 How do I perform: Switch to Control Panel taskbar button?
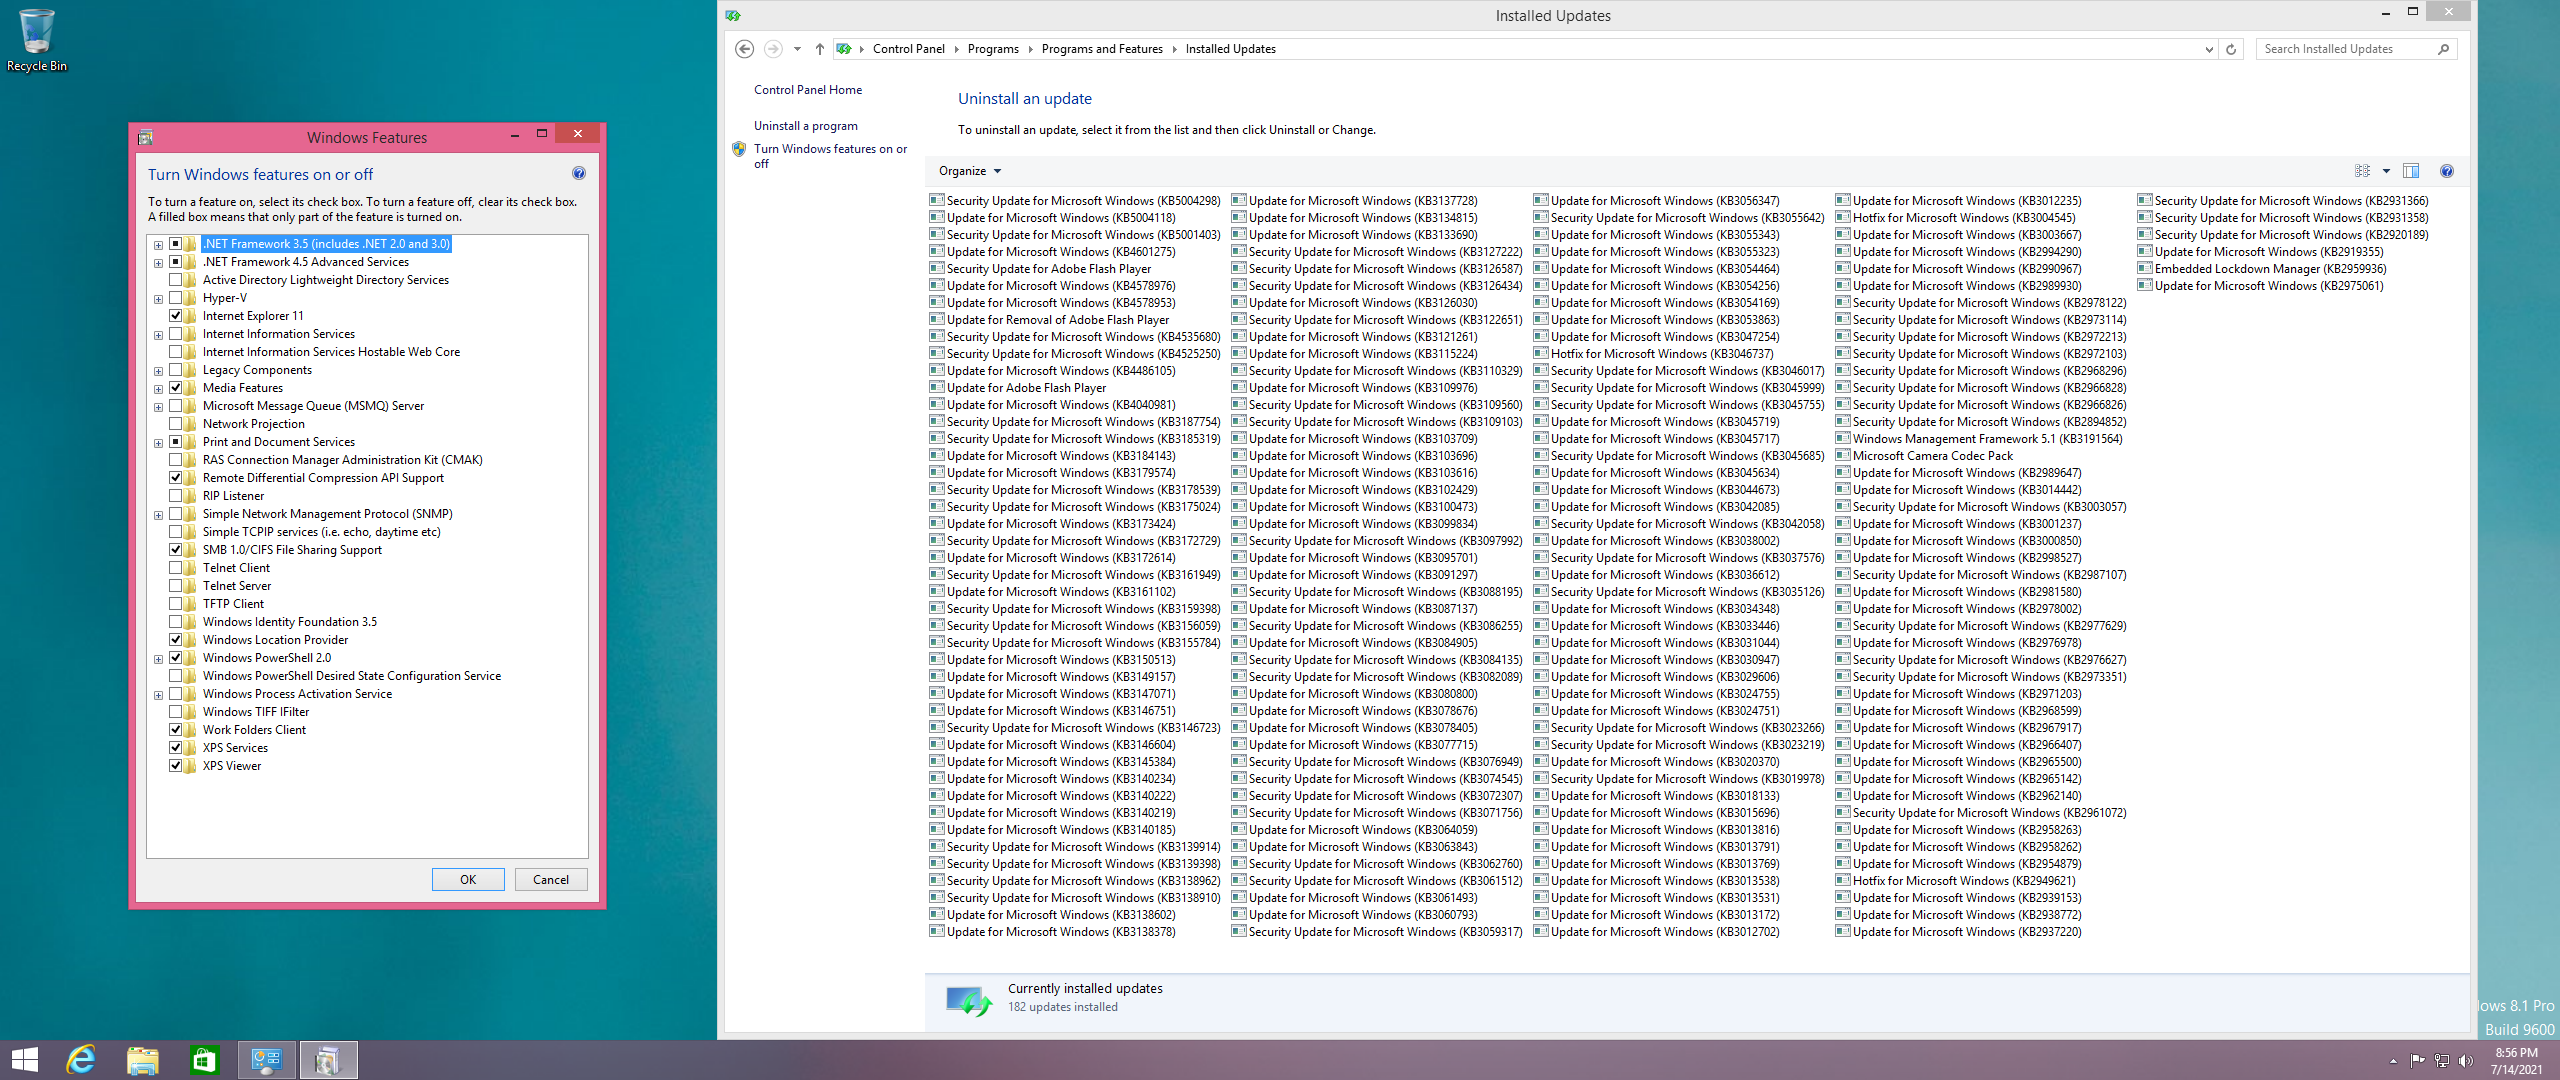(x=267, y=1060)
